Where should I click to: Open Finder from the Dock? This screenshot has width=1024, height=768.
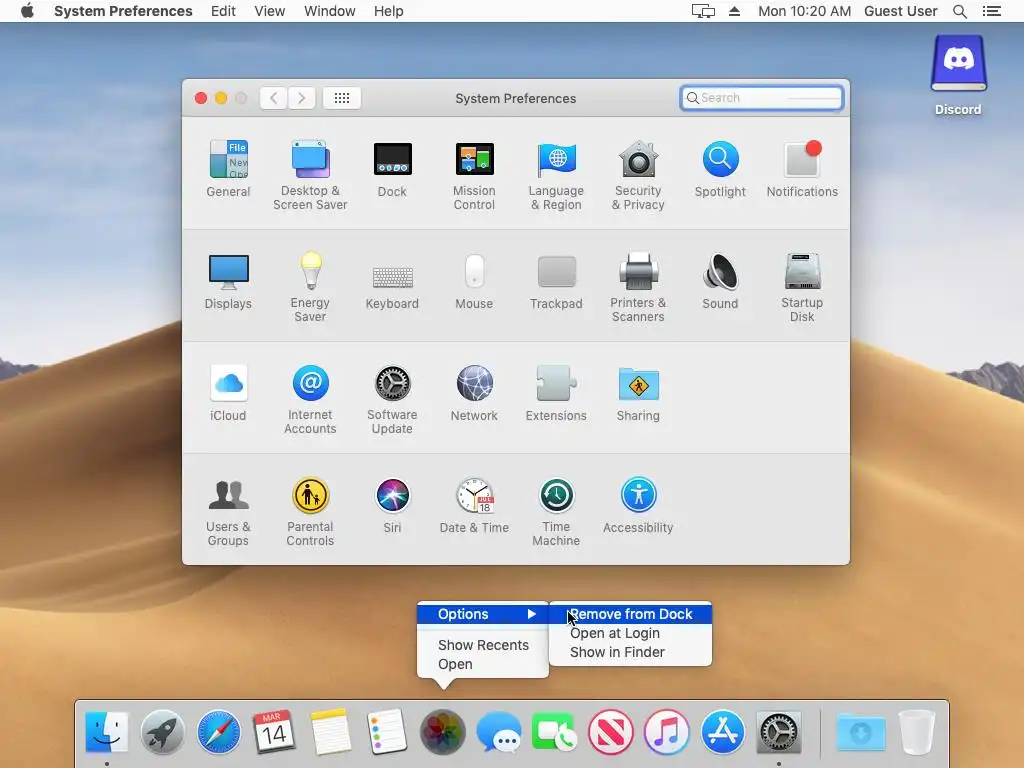pos(106,732)
